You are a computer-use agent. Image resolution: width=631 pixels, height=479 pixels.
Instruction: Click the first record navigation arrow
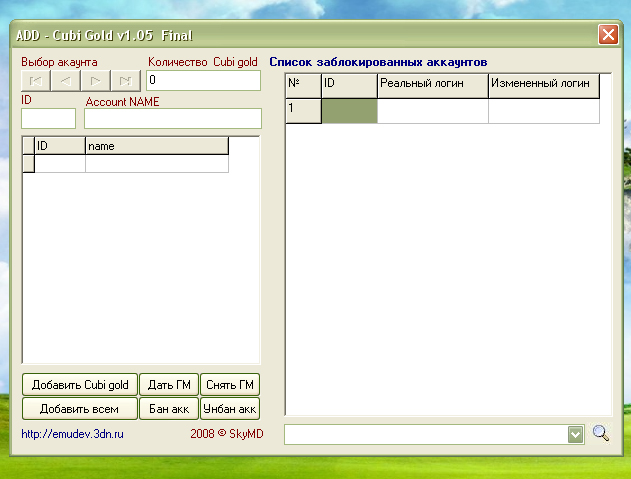point(35,81)
